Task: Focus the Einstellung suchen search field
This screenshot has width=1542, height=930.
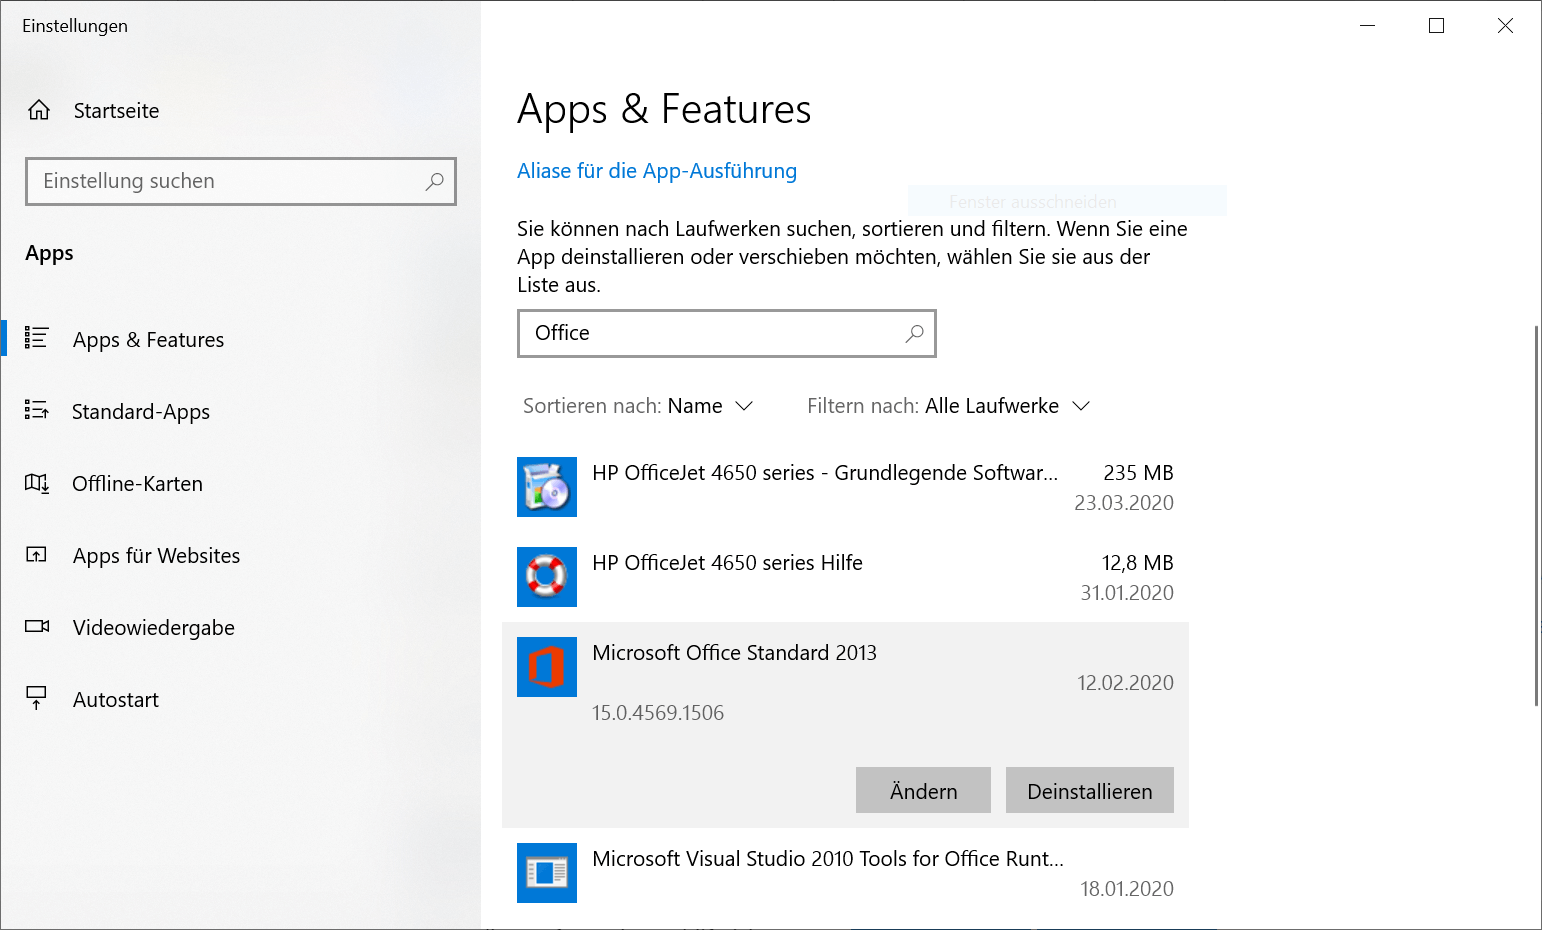Action: tap(241, 181)
